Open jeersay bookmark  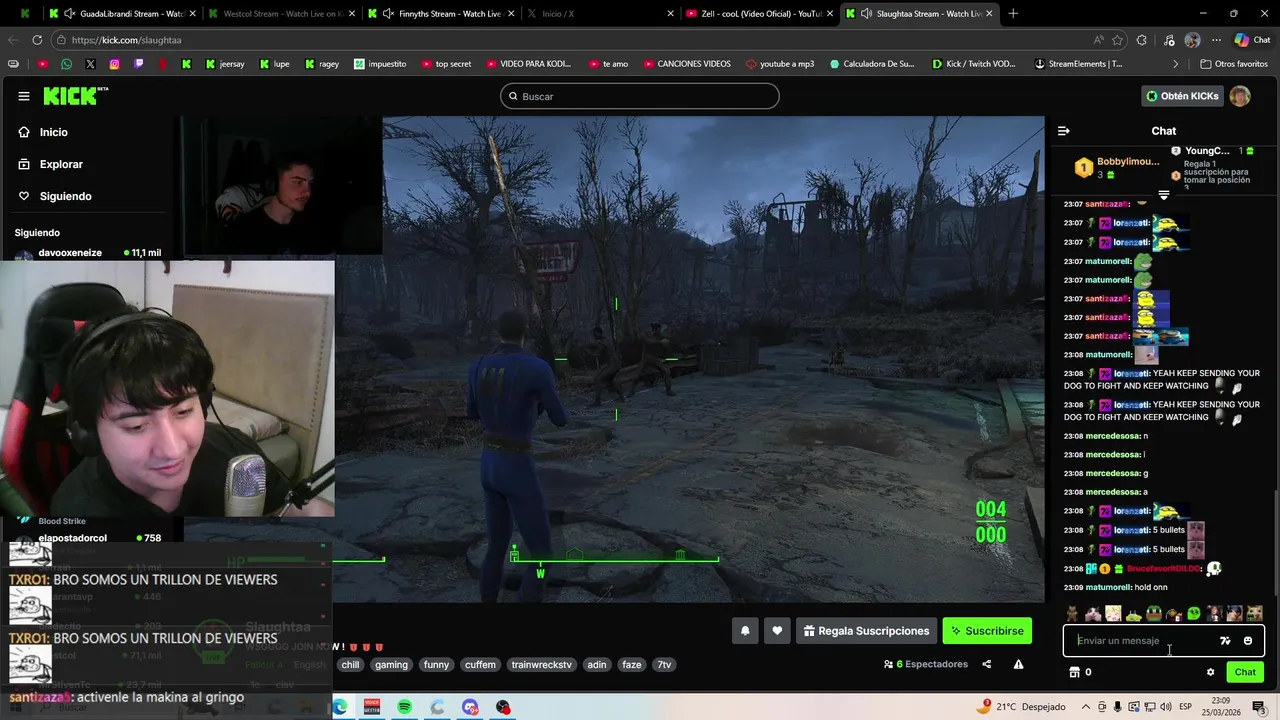(225, 63)
